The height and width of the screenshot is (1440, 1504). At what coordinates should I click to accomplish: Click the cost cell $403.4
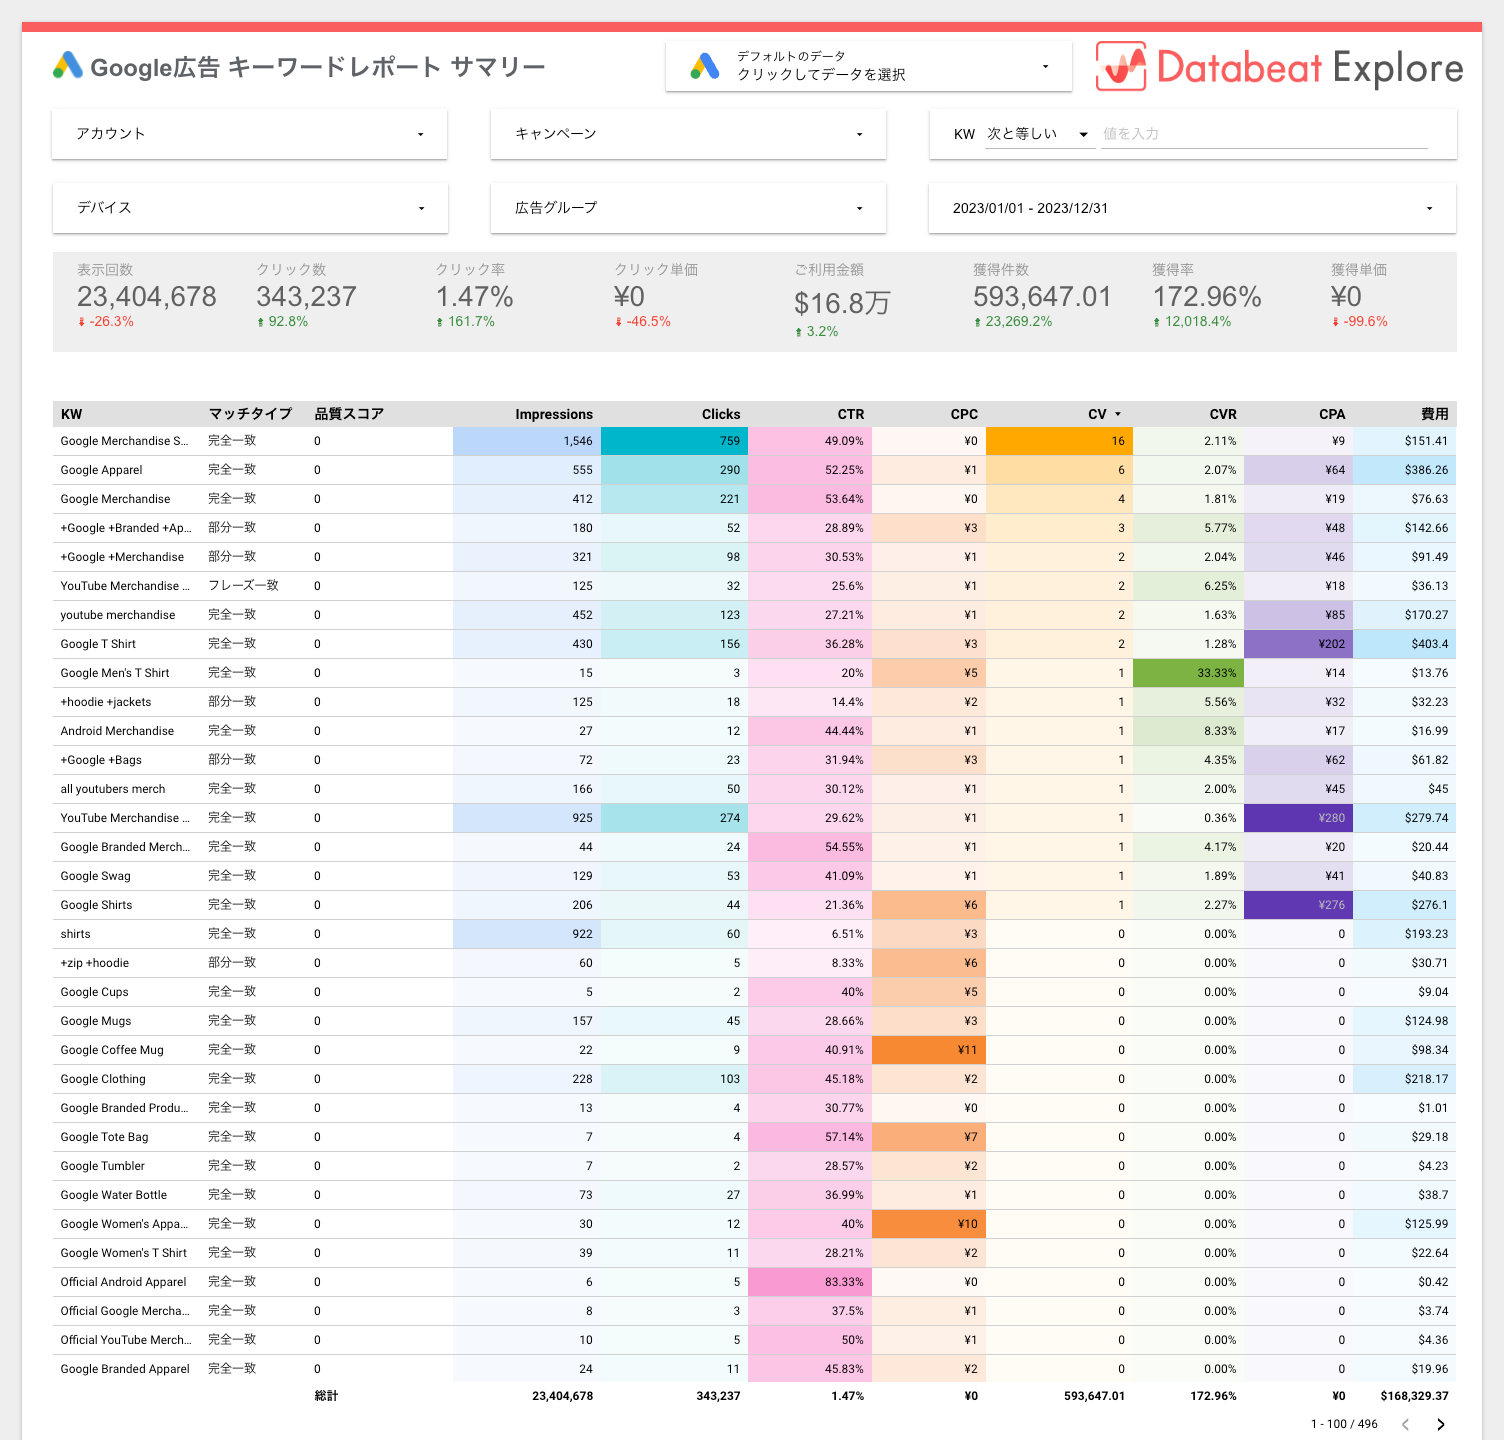(1405, 644)
